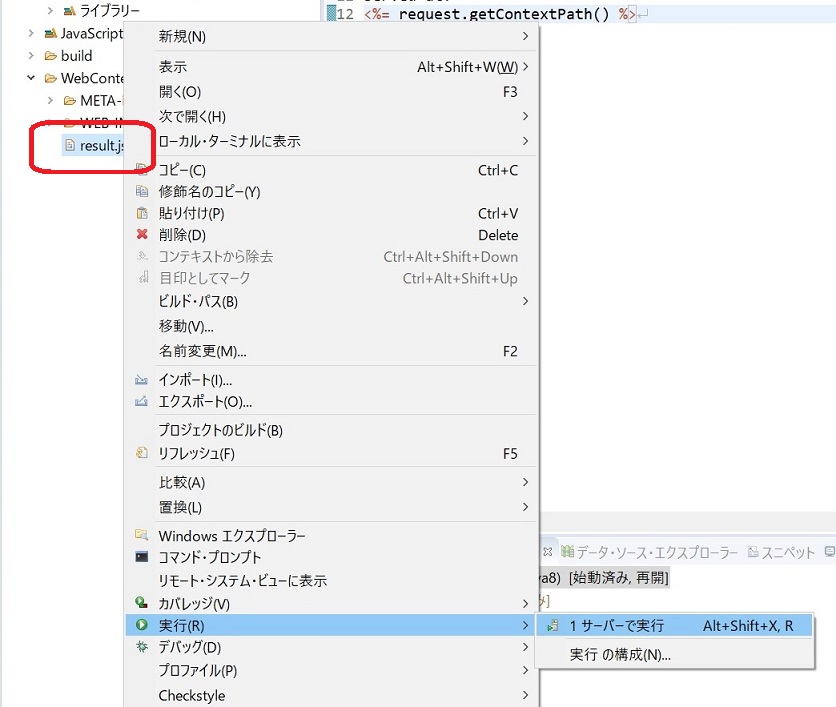Click line 12 request.getContextPath() code
Viewport: 836px width, 707px height.
tap(504, 13)
